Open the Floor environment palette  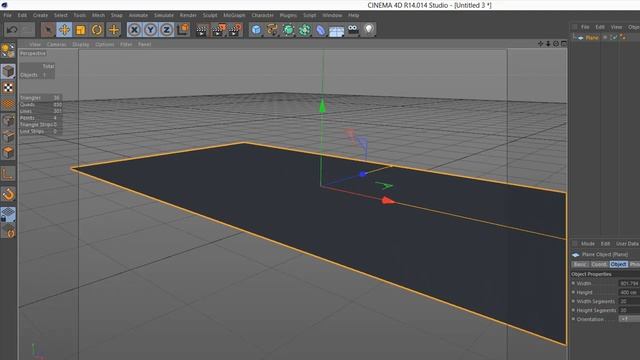336,31
